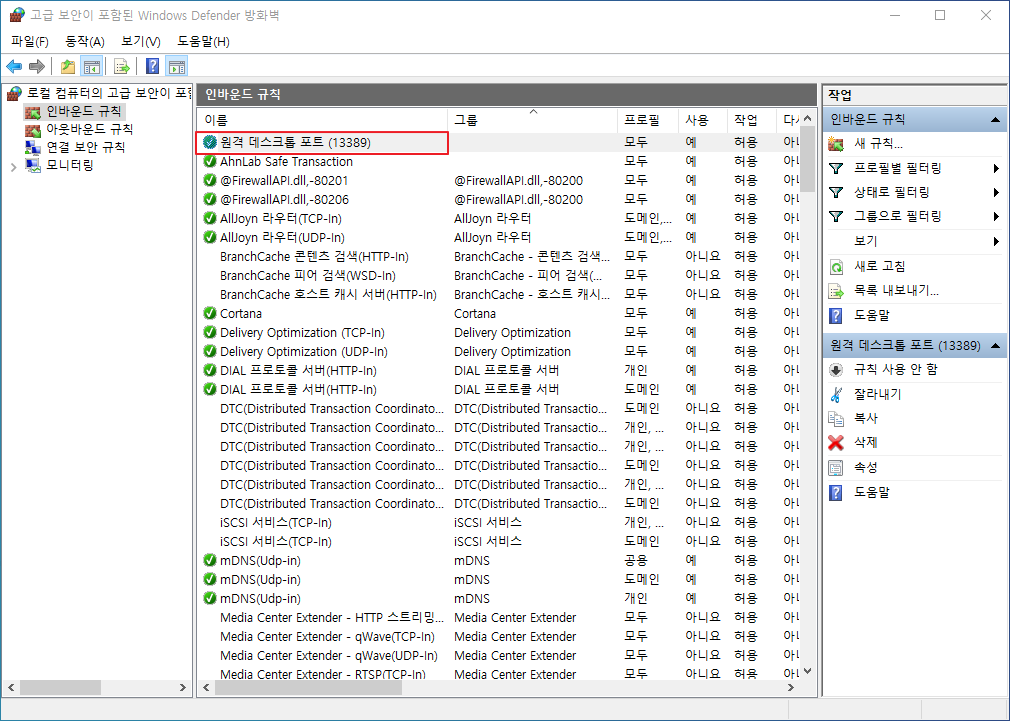Click 도움말 under 인바운드 규칙 actions

872,315
